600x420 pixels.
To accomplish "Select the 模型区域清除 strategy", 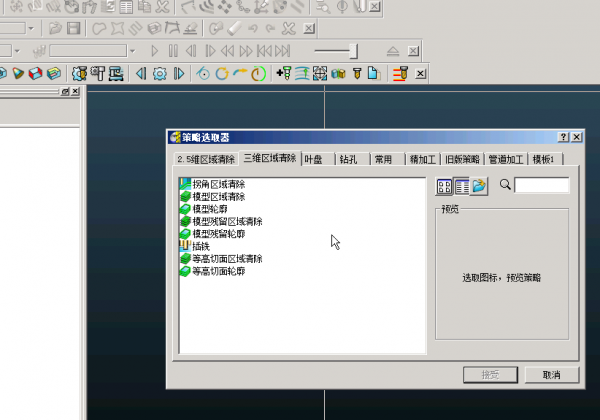I will point(213,197).
